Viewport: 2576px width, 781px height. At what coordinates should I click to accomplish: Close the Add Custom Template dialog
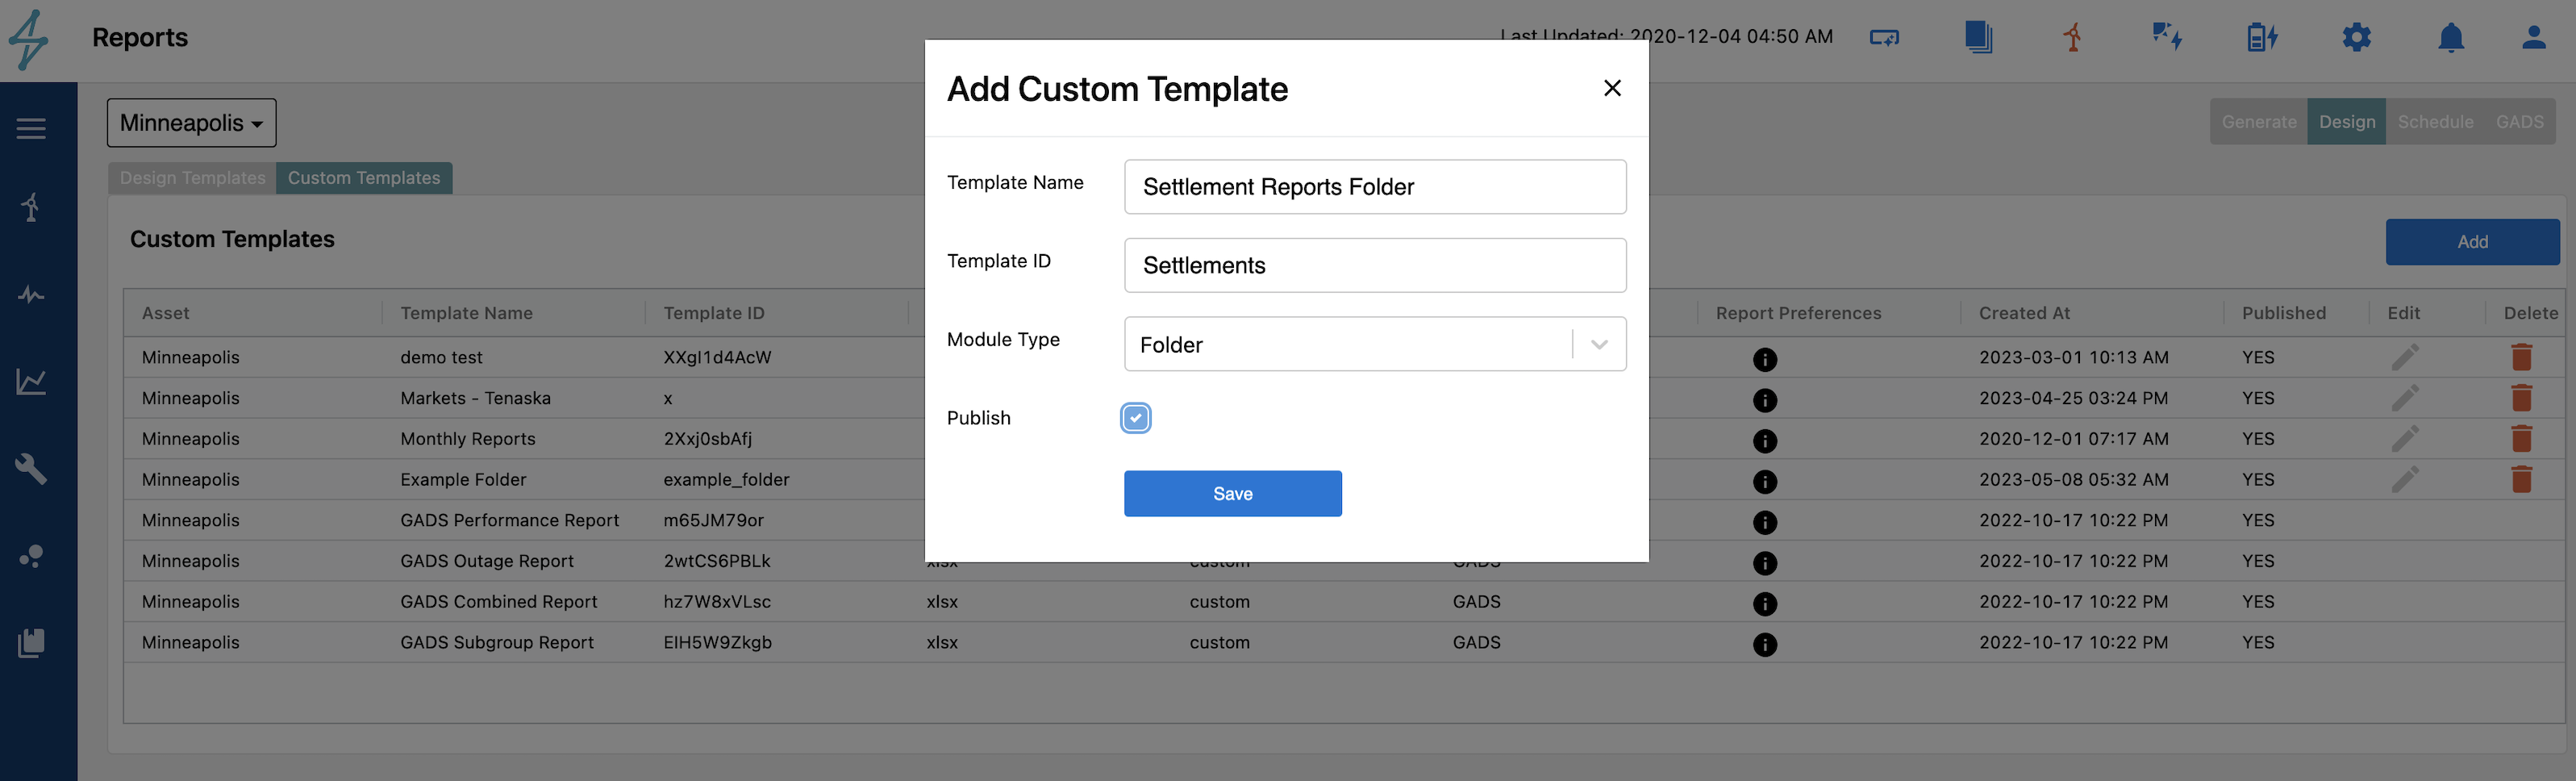coord(1612,88)
